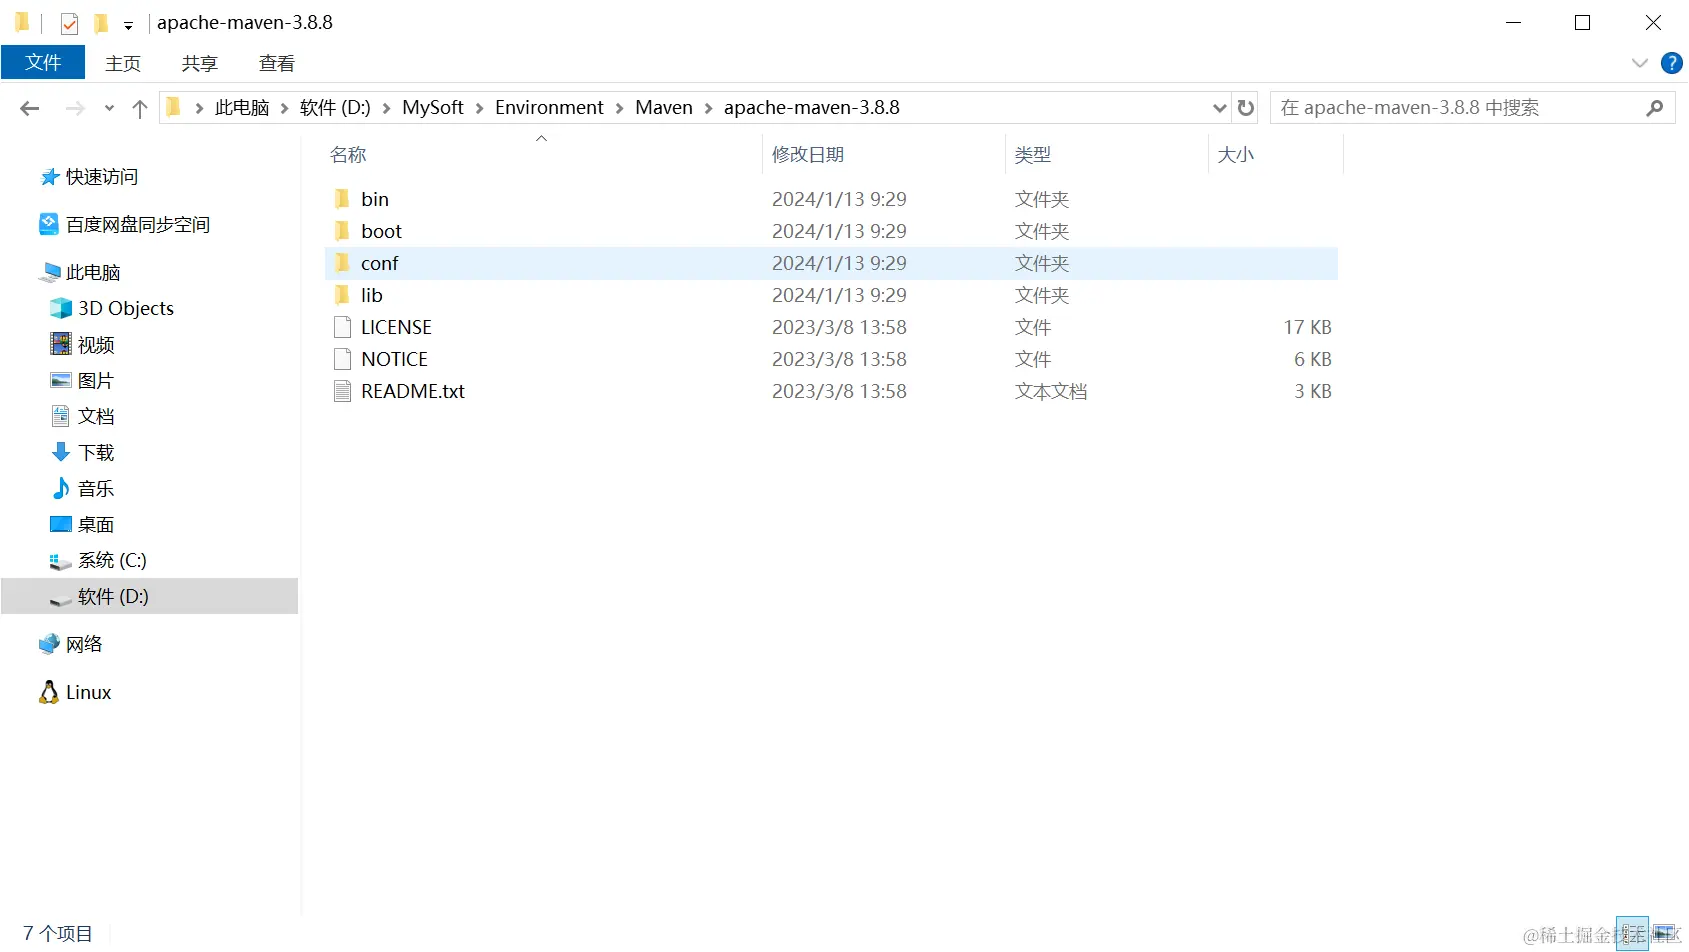Open the Help question mark icon

click(1671, 63)
